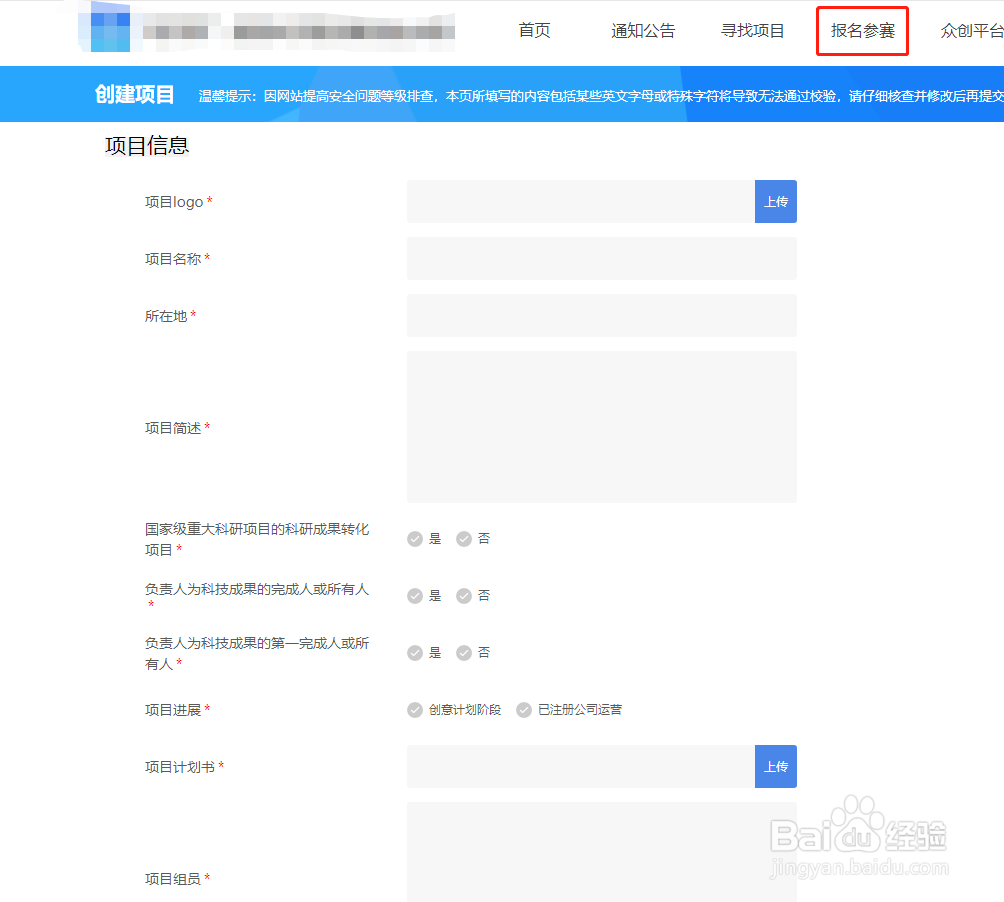Select 否 for 负责人为科技成果的完成人或所有人
1004x902 pixels.
click(462, 595)
